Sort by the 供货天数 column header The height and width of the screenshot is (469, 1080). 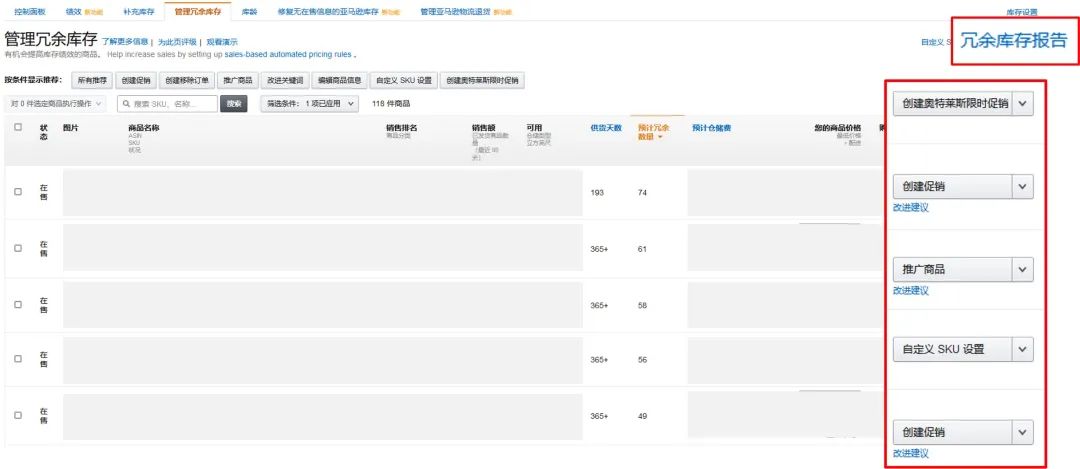606,127
